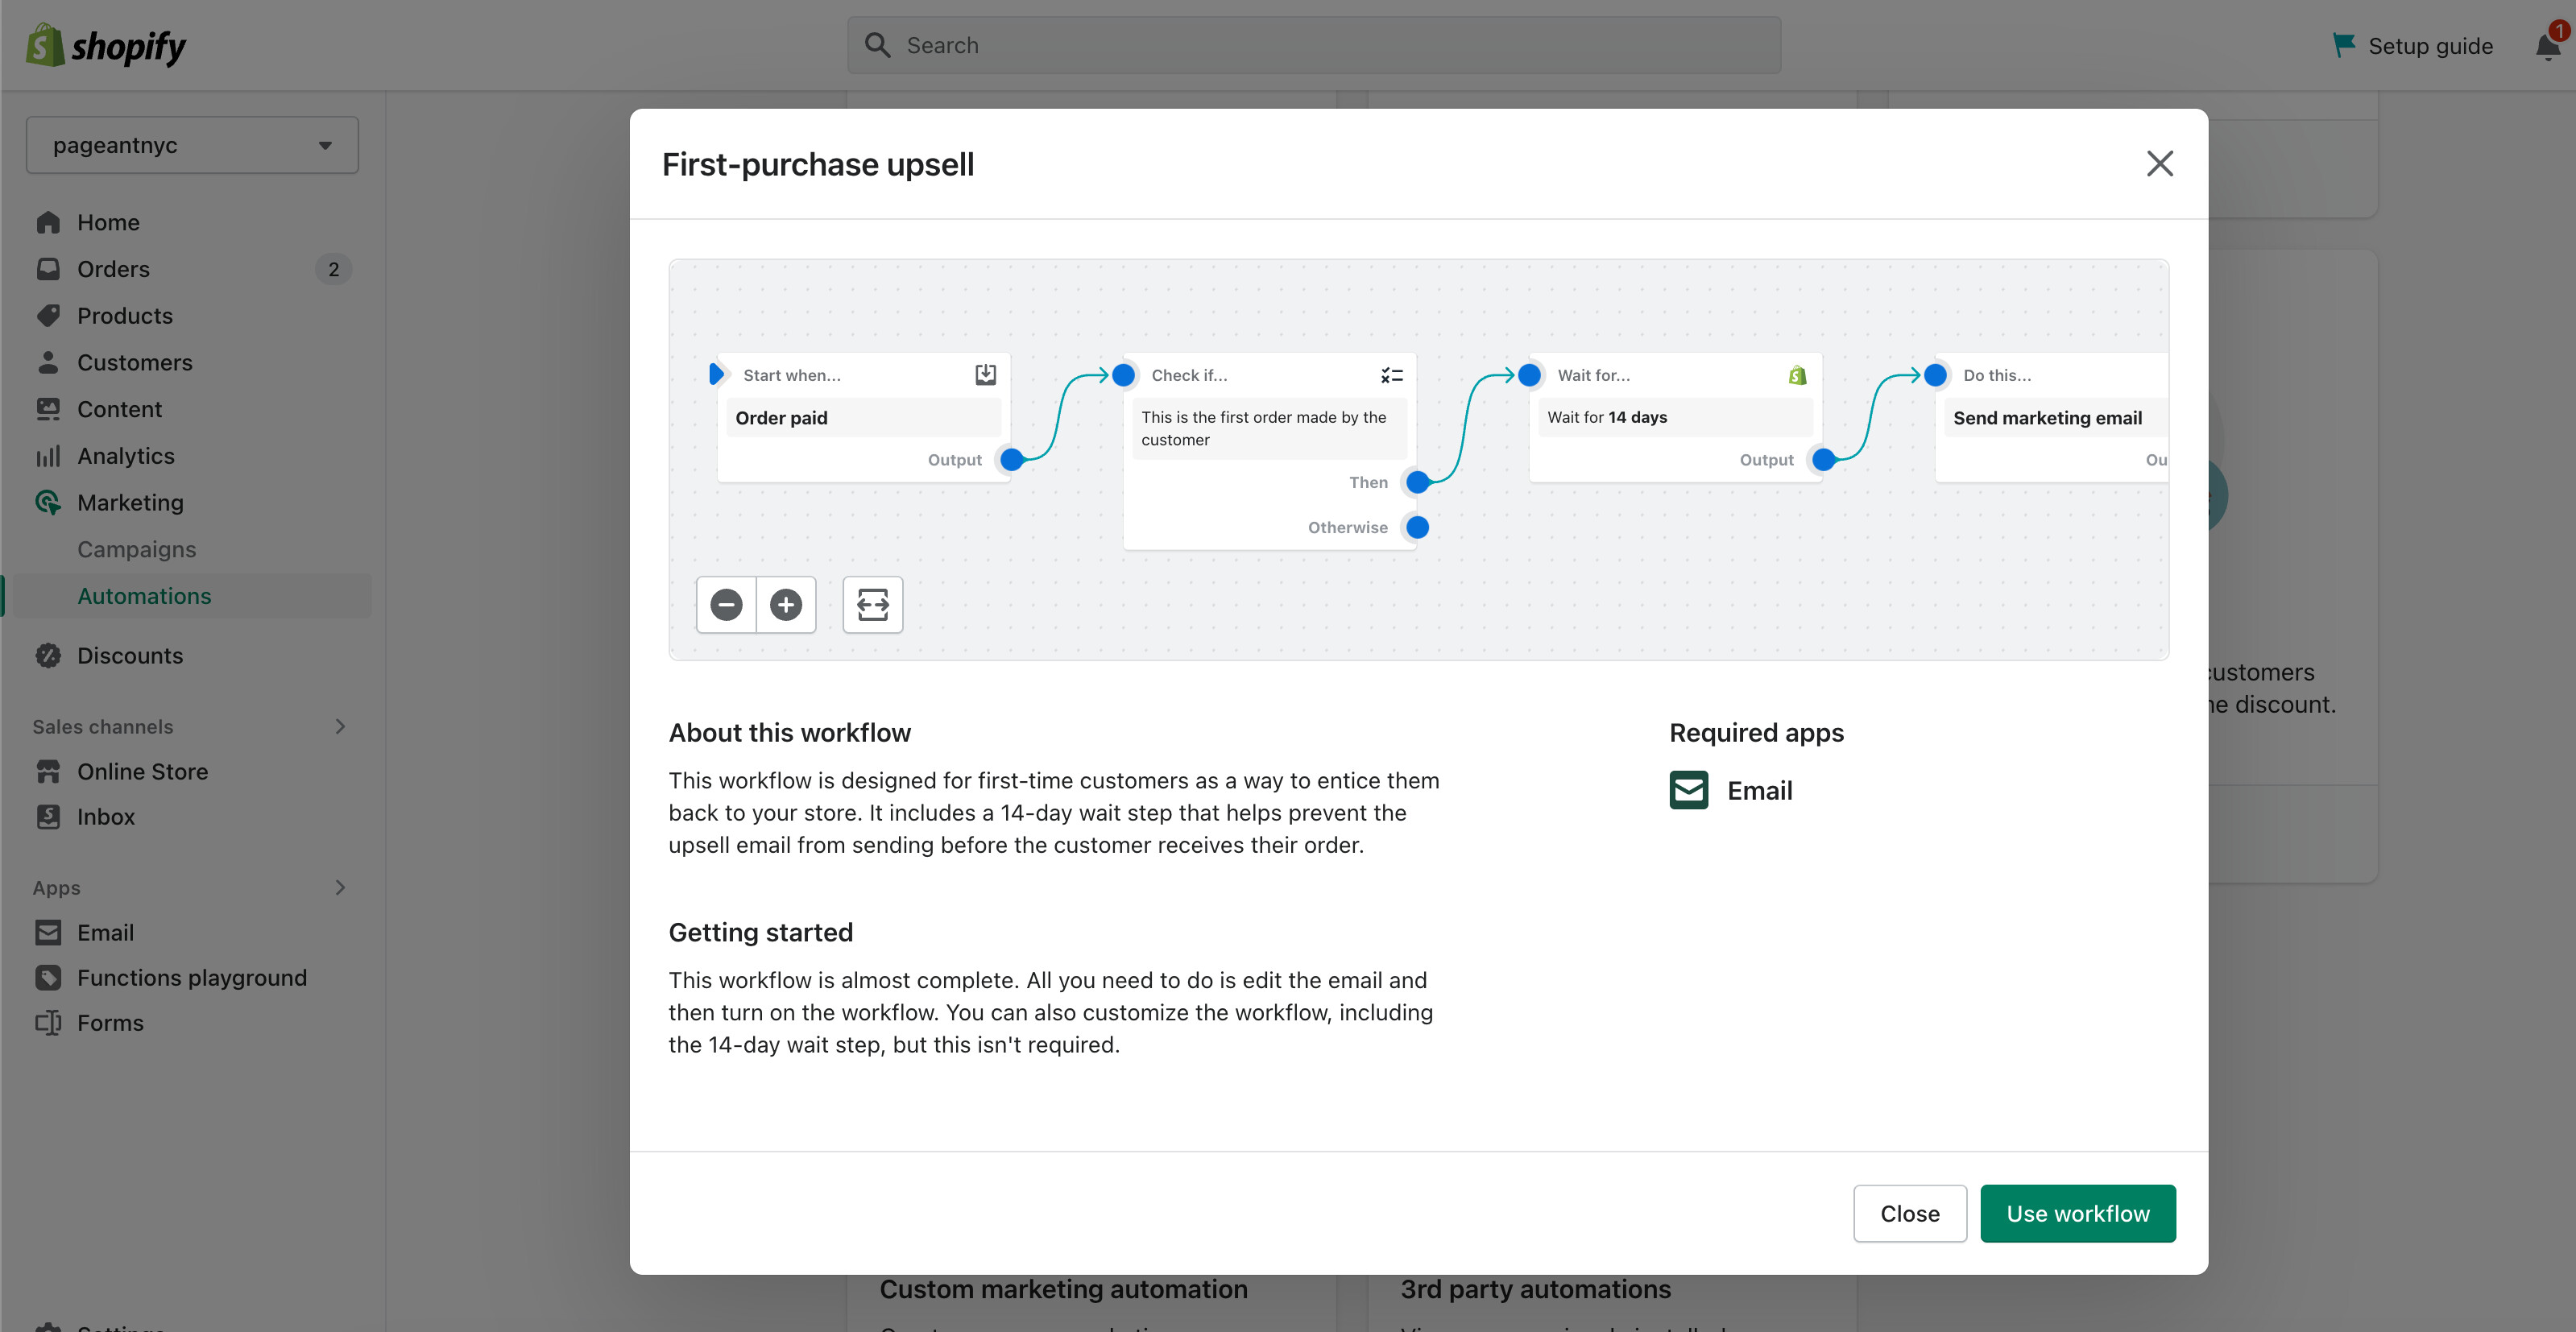This screenshot has width=2576, height=1332.
Task: Click the Email app icon under Required apps
Action: pyautogui.click(x=1689, y=790)
